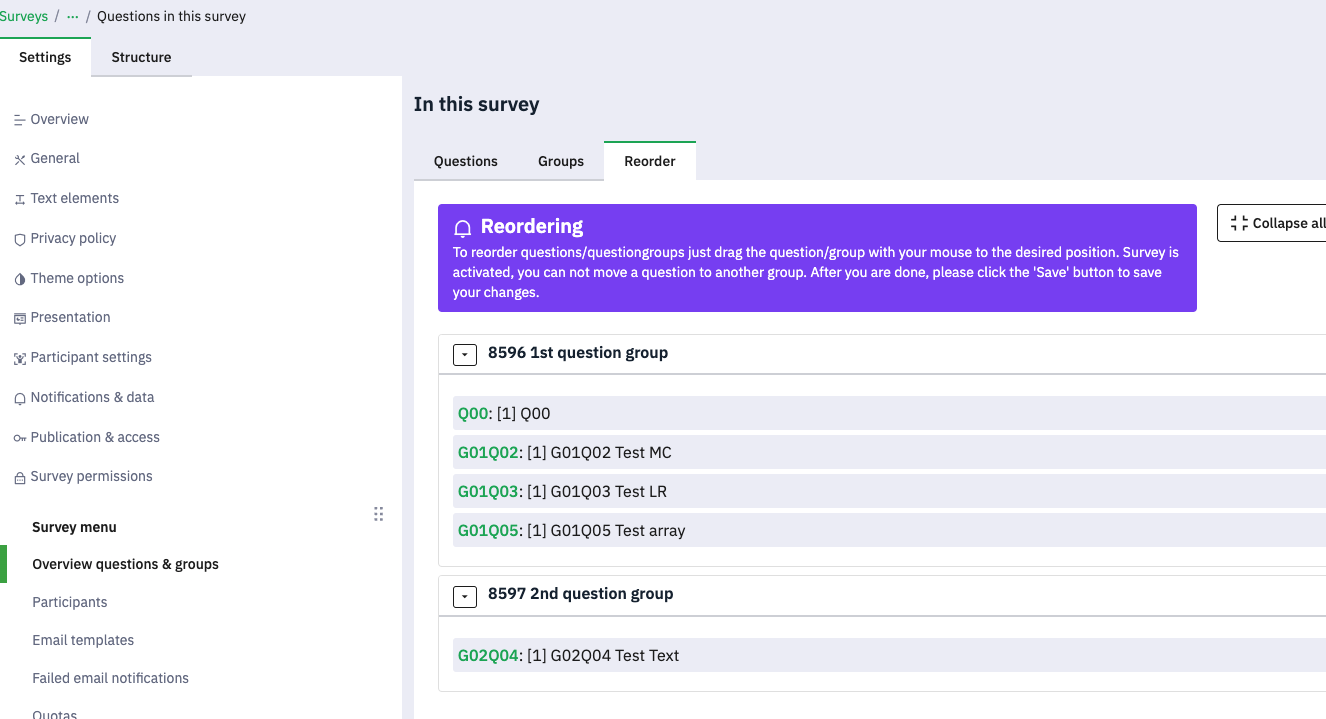Click the Theme options contrast icon
1326x719 pixels.
tap(19, 279)
